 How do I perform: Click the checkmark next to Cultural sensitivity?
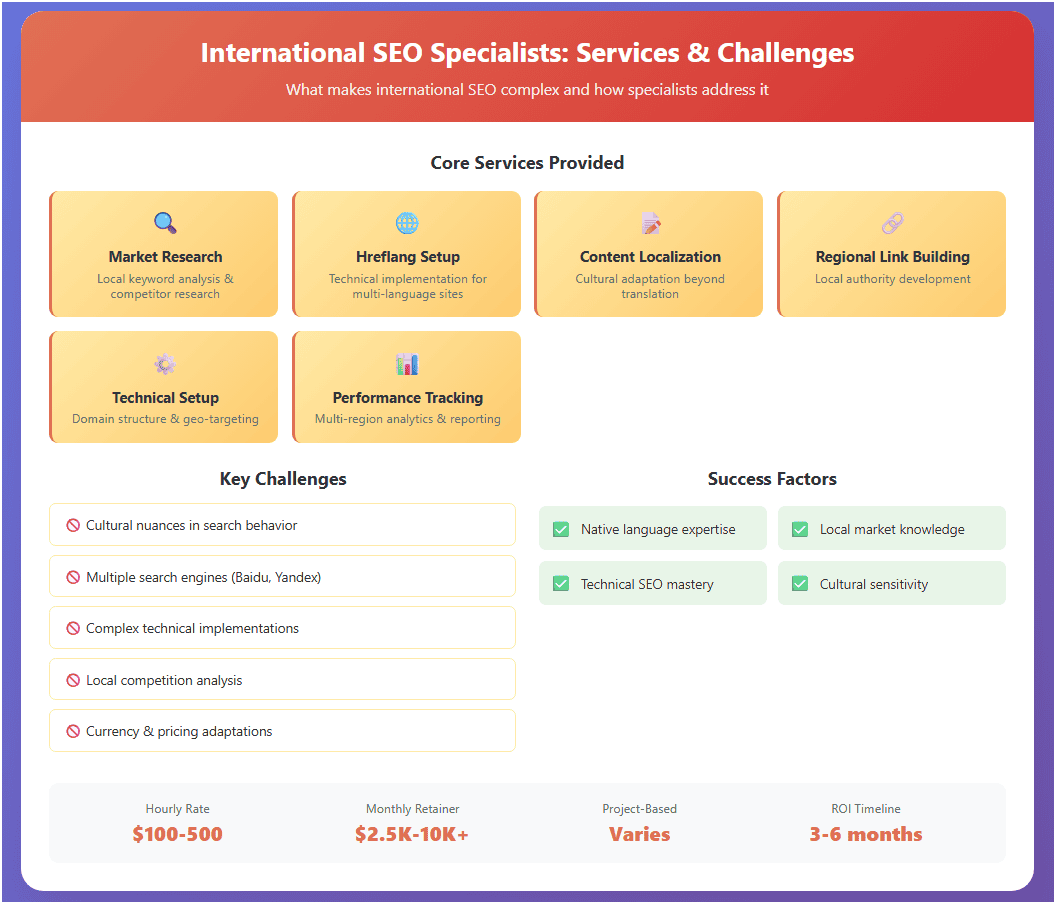click(x=800, y=584)
